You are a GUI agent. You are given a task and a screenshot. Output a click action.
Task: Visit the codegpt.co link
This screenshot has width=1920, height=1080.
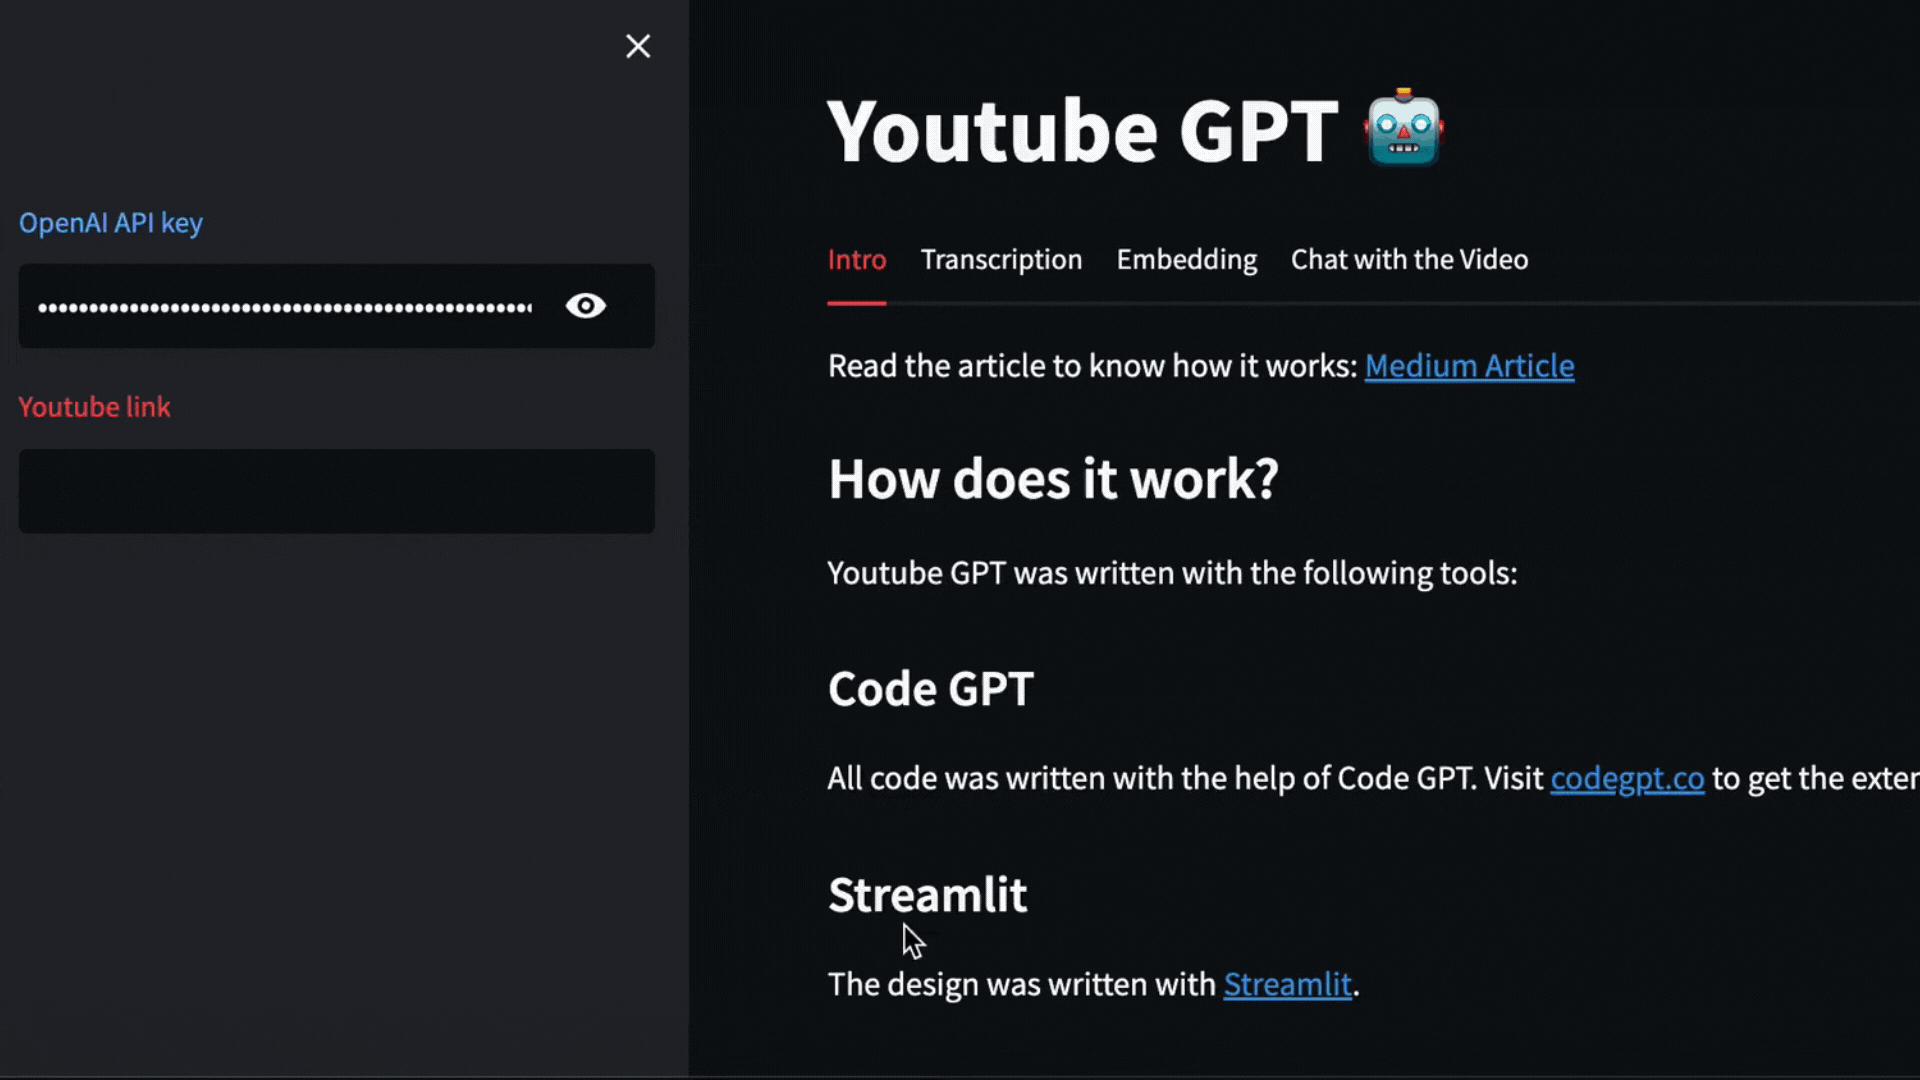pyautogui.click(x=1626, y=778)
